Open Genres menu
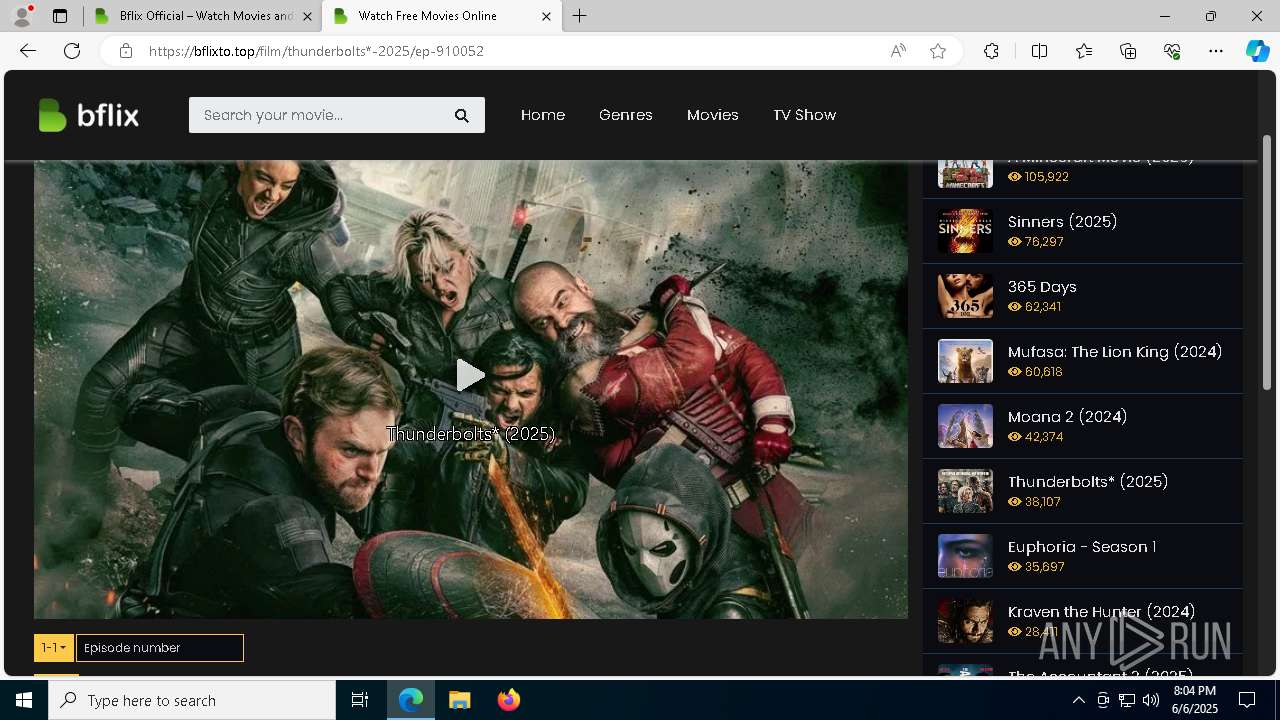Image resolution: width=1280 pixels, height=720 pixels. coord(626,115)
